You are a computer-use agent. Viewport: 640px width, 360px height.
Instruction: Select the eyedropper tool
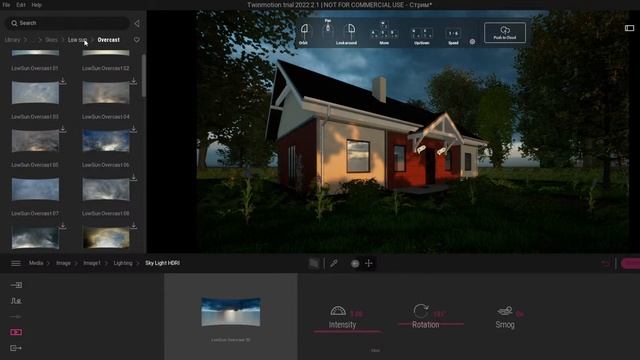(334, 263)
